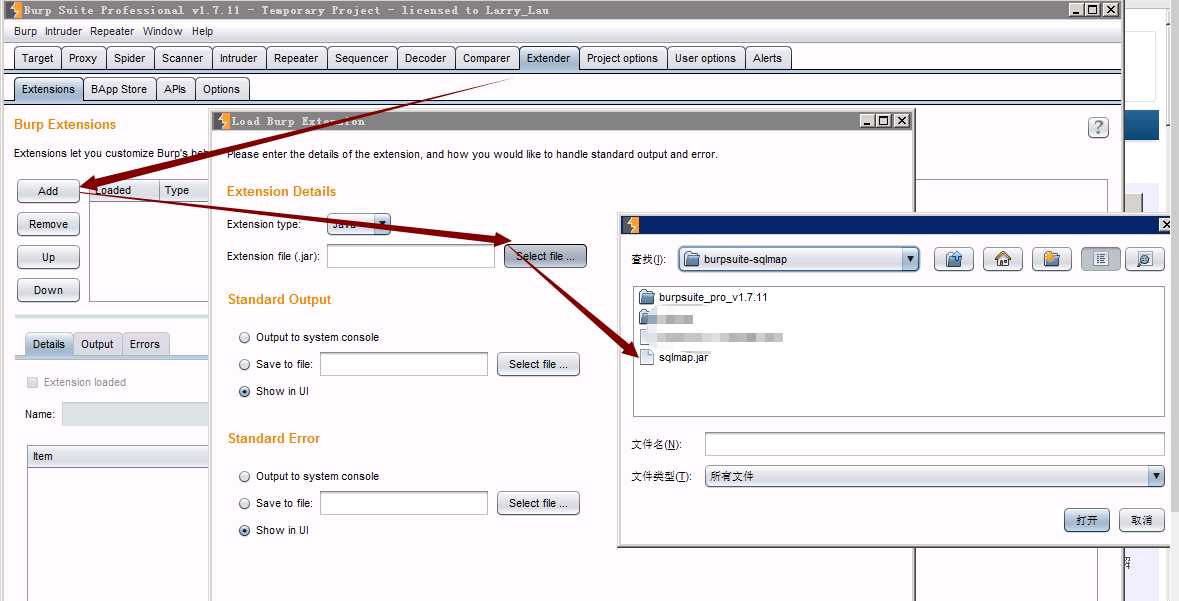
Task: Switch to the Alerts tab
Action: pyautogui.click(x=768, y=58)
